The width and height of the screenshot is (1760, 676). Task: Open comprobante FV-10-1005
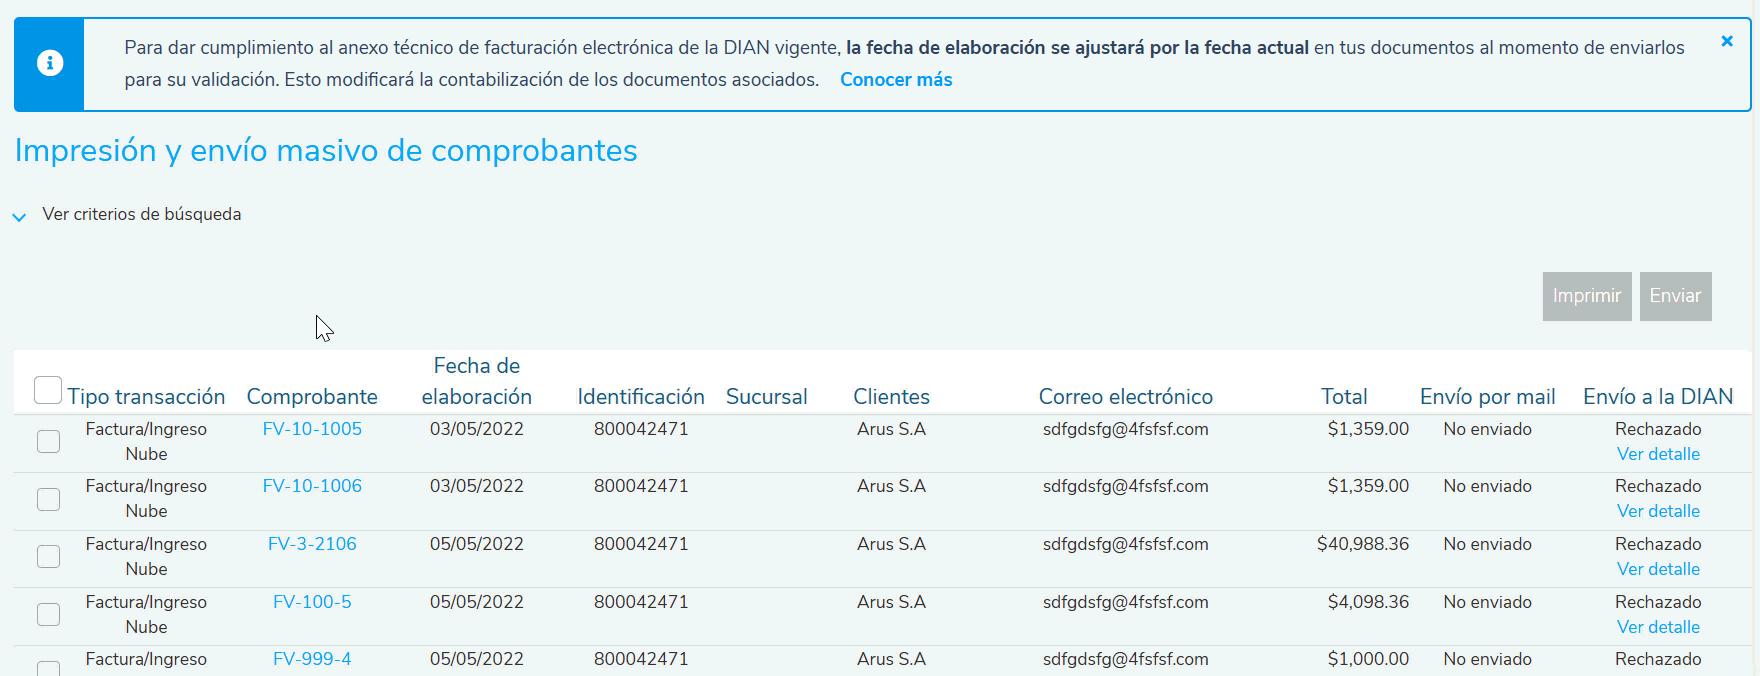[312, 429]
